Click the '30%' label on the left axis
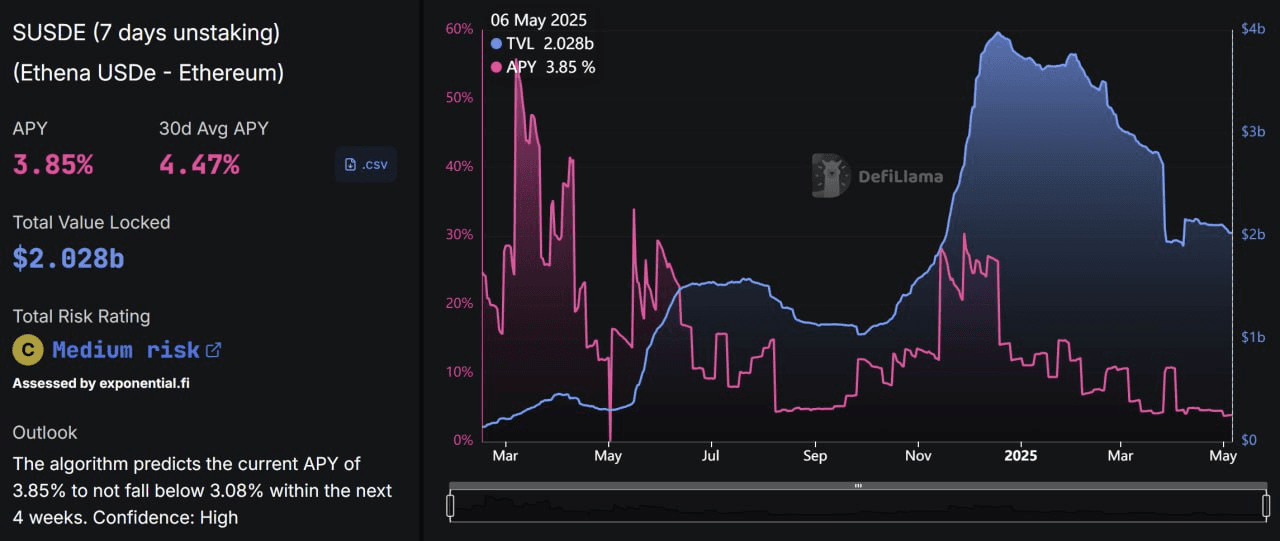1280x541 pixels. (x=459, y=234)
